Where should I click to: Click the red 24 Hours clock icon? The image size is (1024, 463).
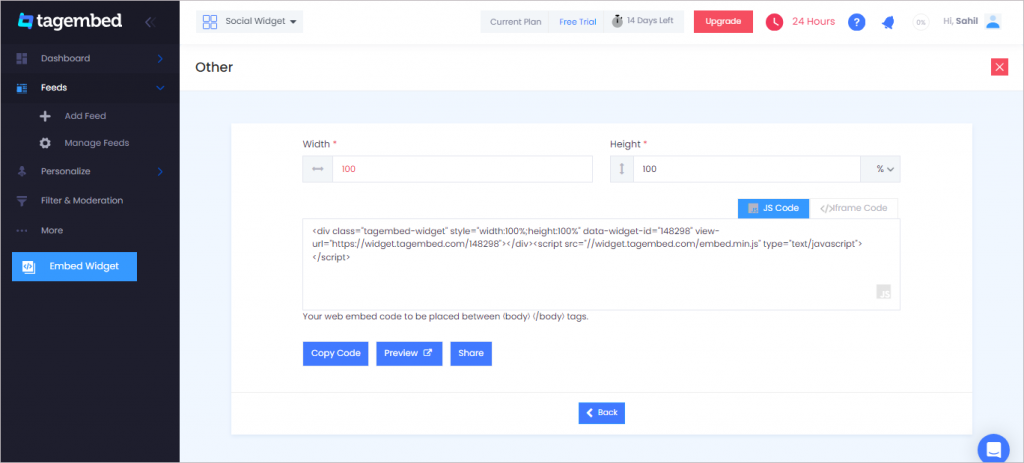(x=775, y=22)
